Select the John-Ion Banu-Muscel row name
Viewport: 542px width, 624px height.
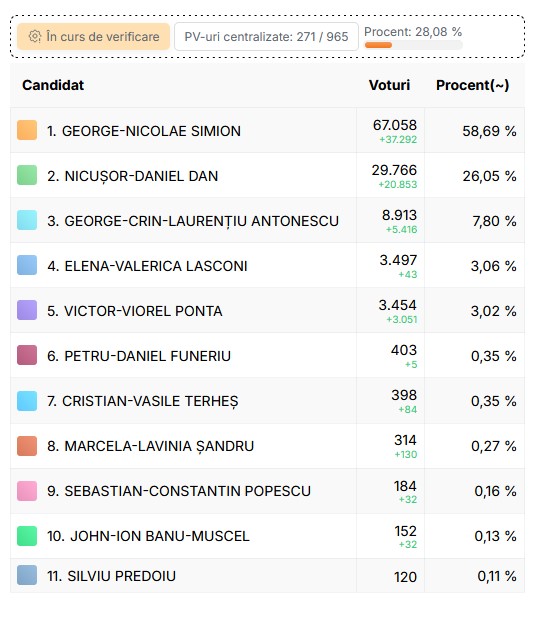(148, 536)
